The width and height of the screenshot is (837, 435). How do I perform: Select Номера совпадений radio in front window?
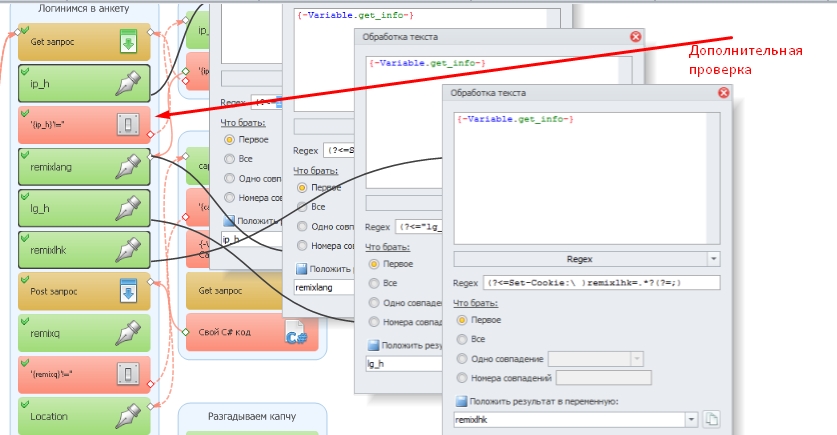(x=462, y=378)
